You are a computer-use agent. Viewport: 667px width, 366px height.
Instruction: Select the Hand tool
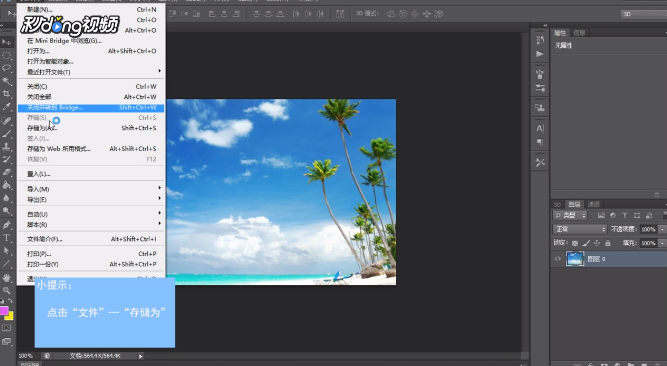(x=6, y=277)
